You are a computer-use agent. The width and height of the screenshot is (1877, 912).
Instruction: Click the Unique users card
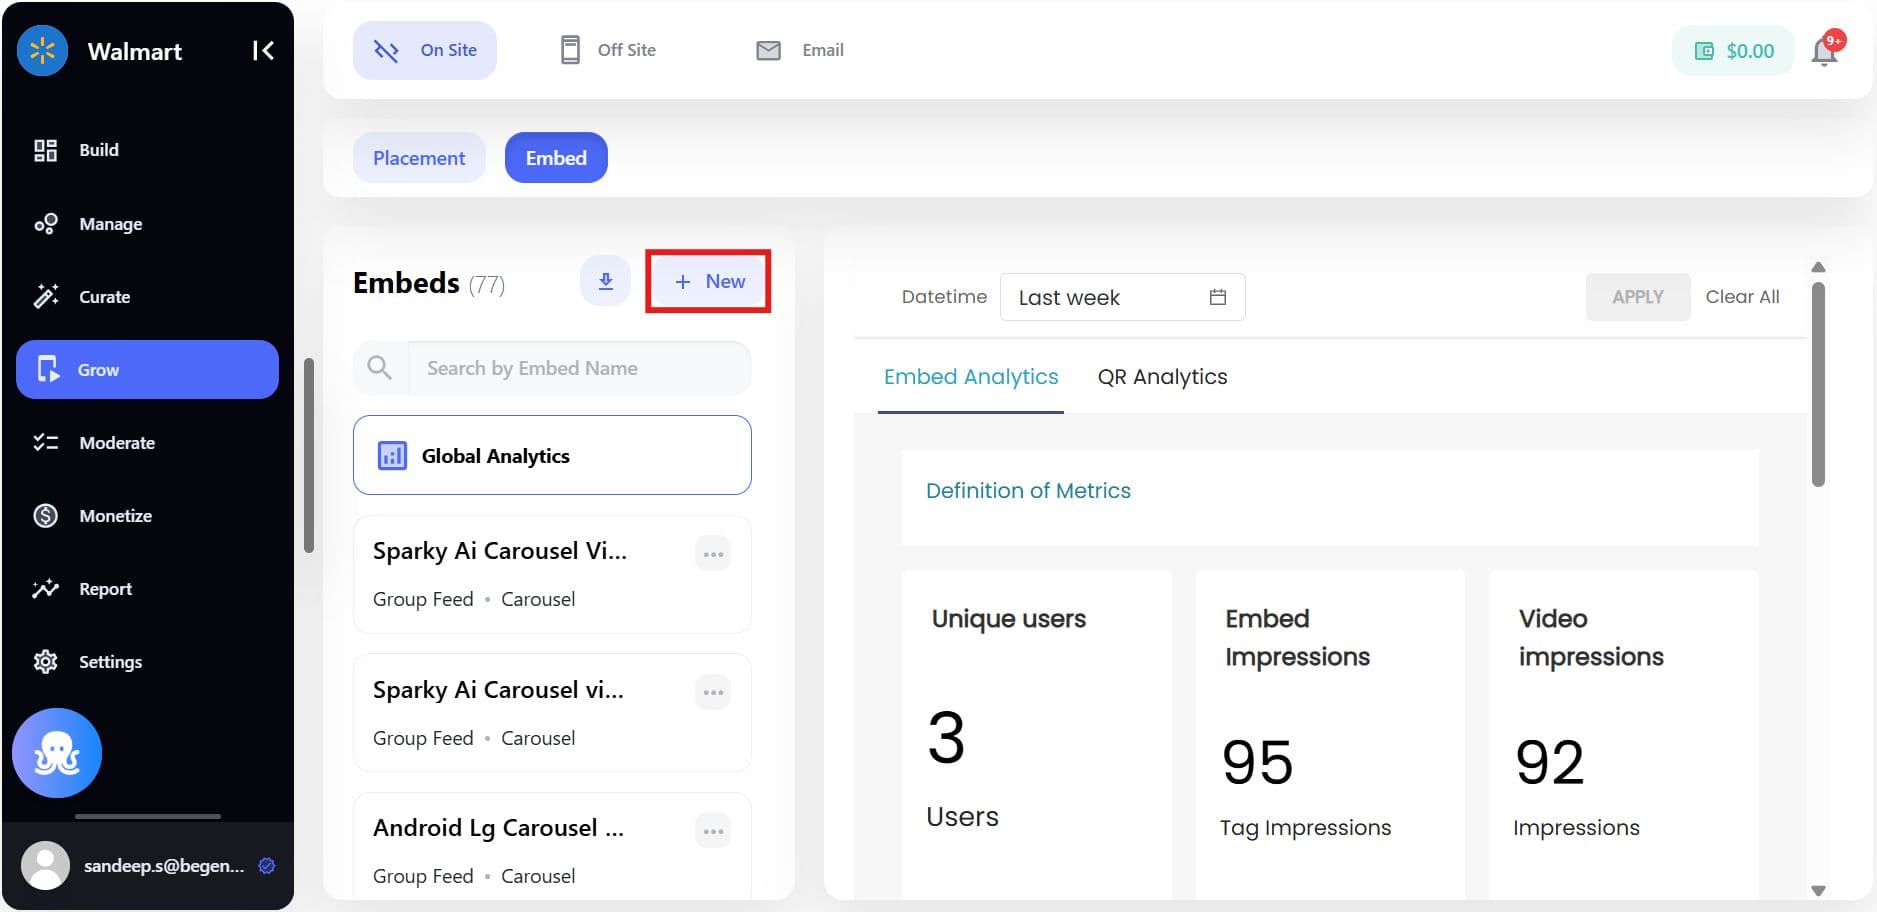[x=1037, y=735]
